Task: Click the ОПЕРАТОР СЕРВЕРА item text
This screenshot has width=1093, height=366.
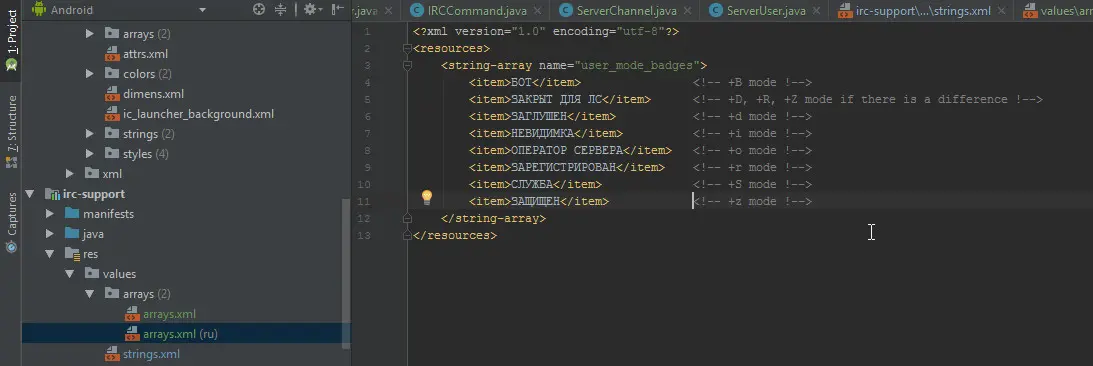Action: [x=567, y=151]
